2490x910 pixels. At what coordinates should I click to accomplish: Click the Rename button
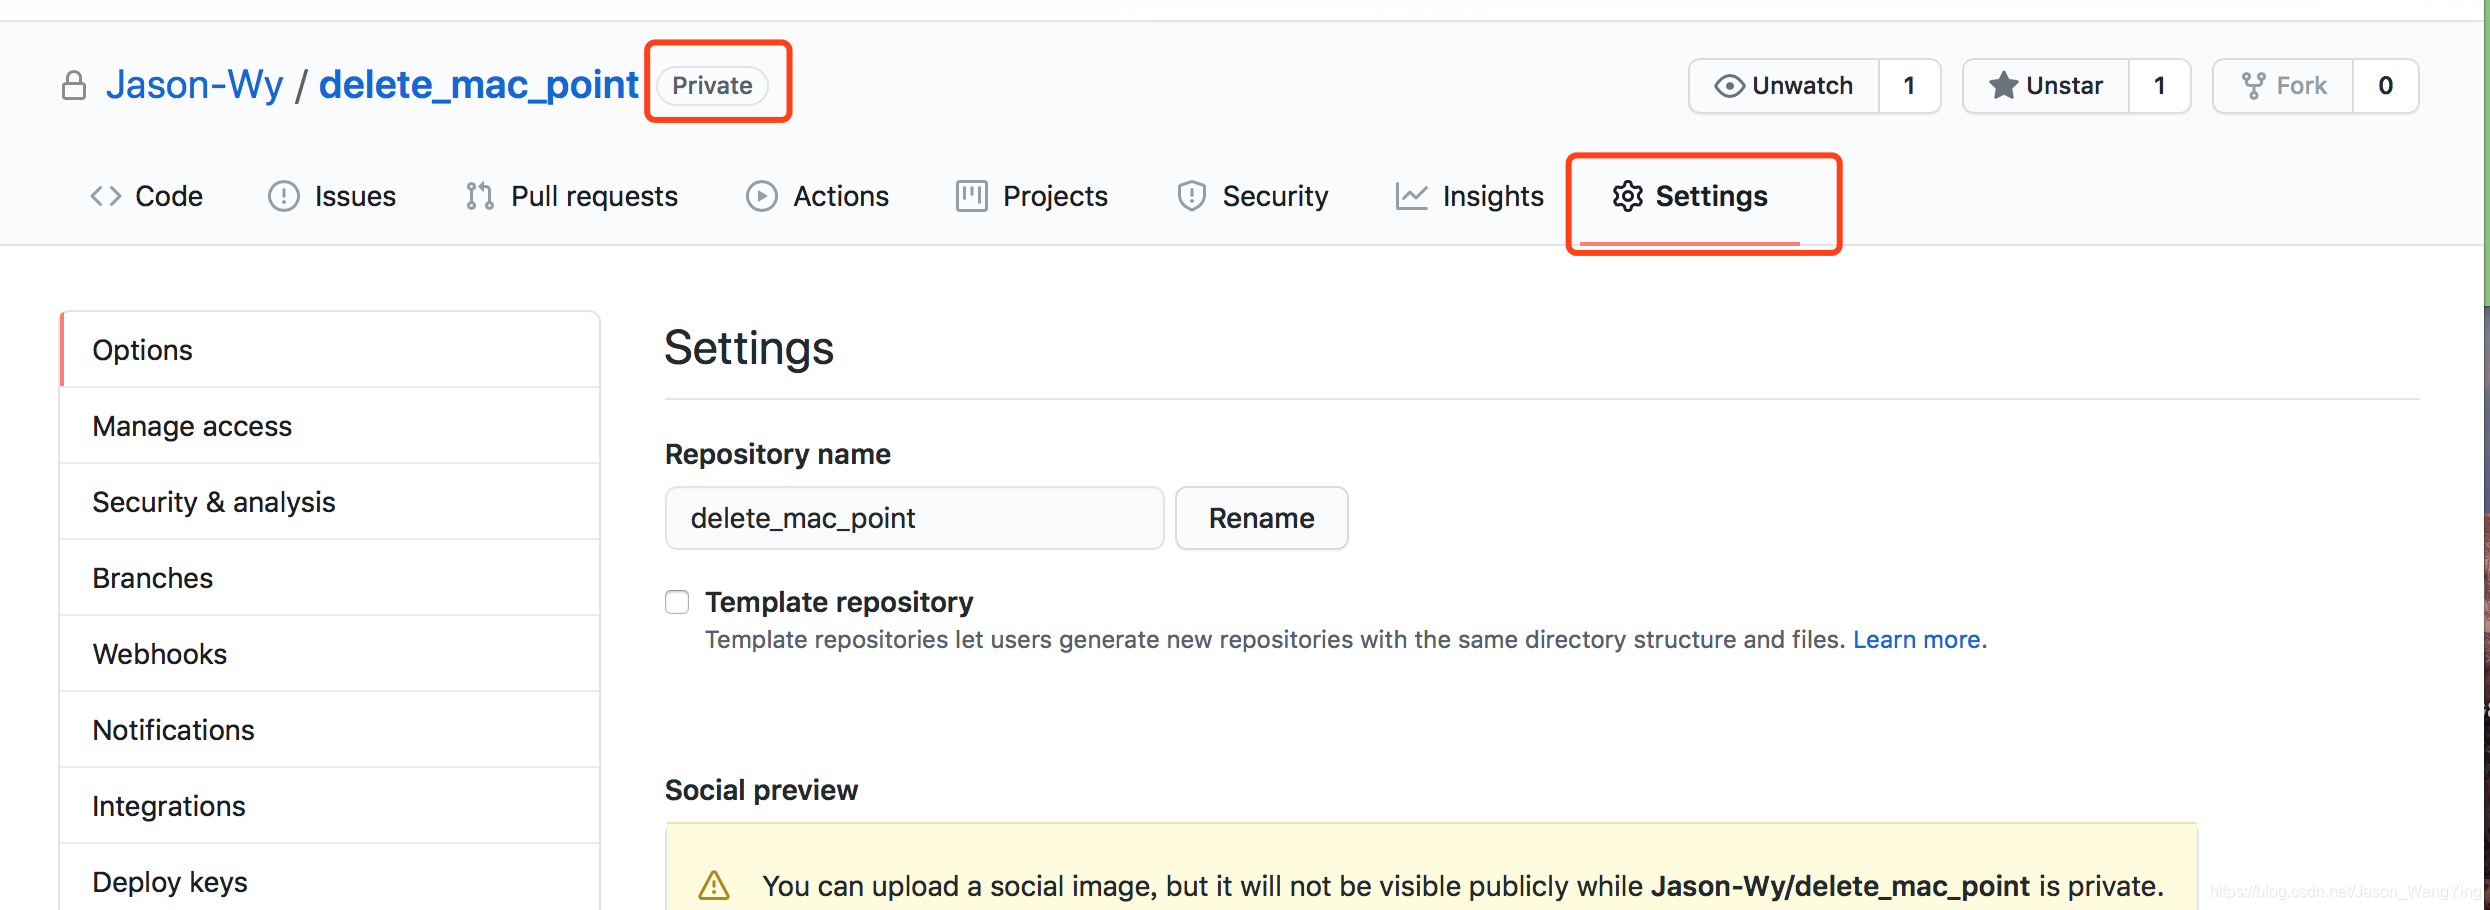tap(1262, 518)
